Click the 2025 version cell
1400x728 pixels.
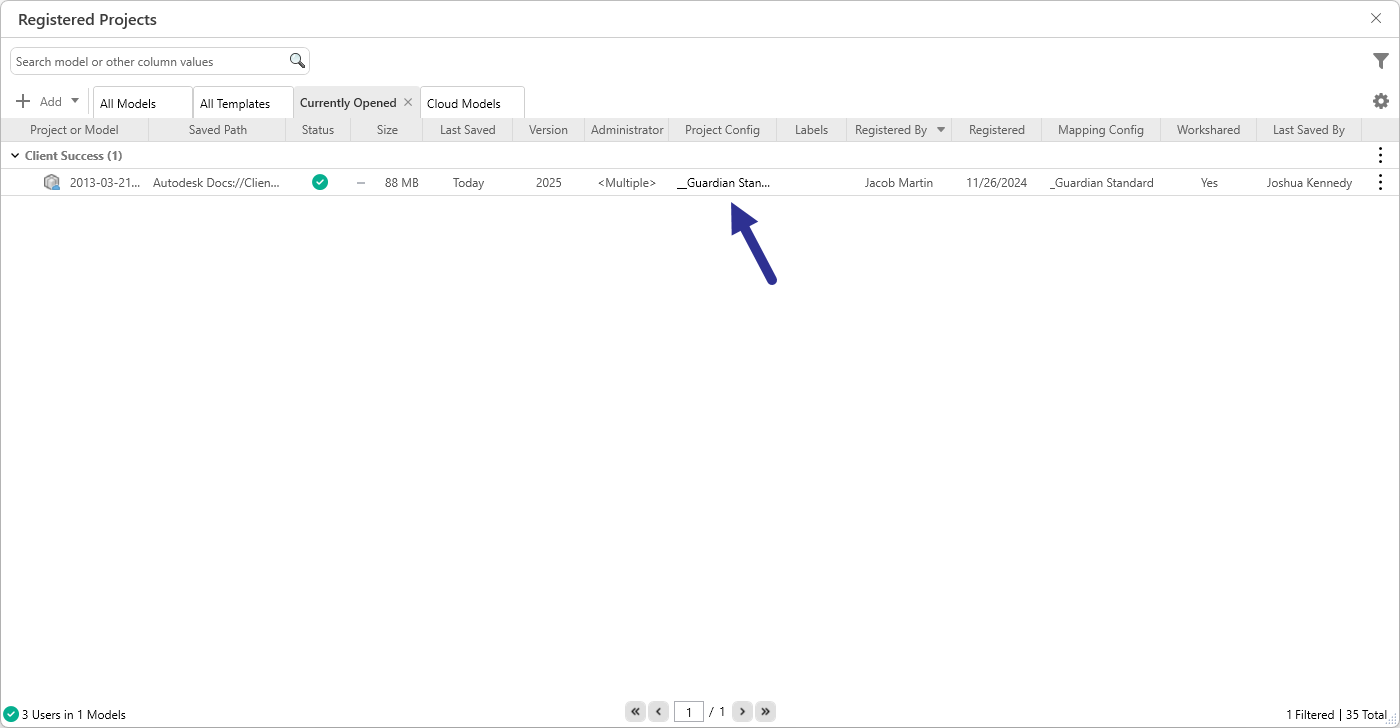pos(548,183)
